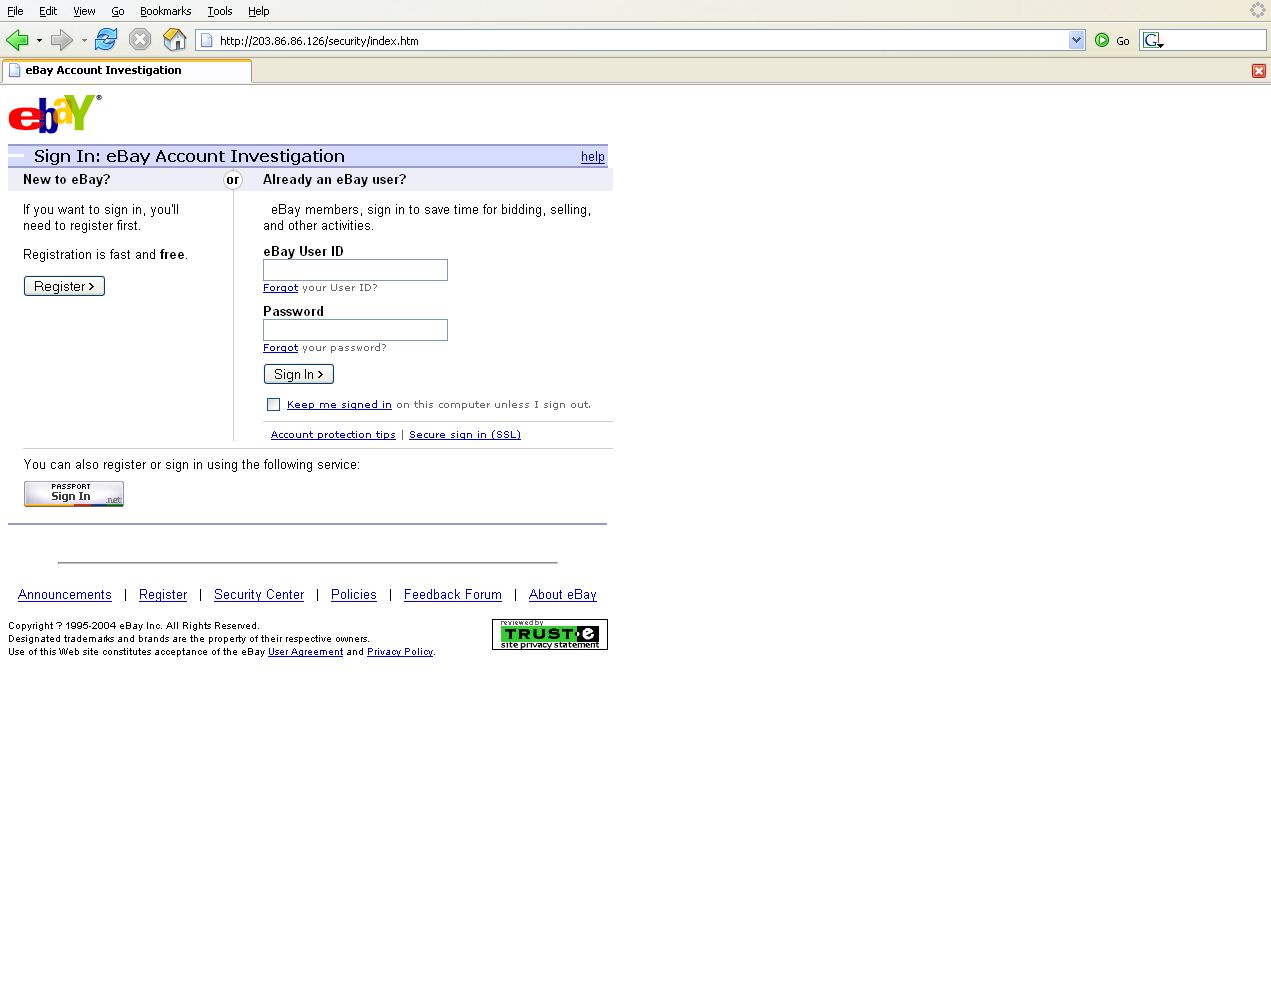The width and height of the screenshot is (1271, 990).
Task: Click the green Back arrow button
Action: click(x=17, y=40)
